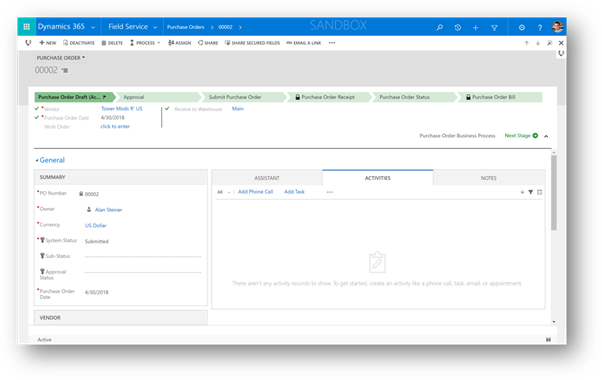
Task: Open recent items history icon
Action: 458,27
